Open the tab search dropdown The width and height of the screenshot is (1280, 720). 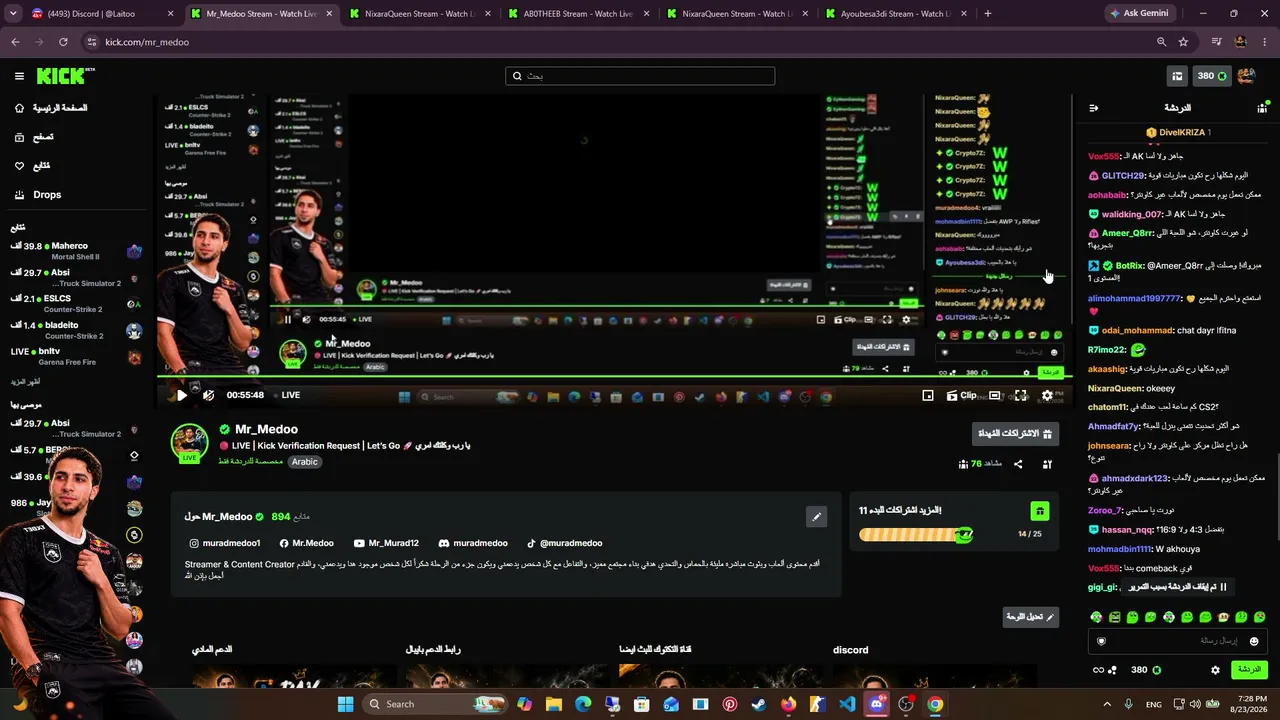[15, 14]
